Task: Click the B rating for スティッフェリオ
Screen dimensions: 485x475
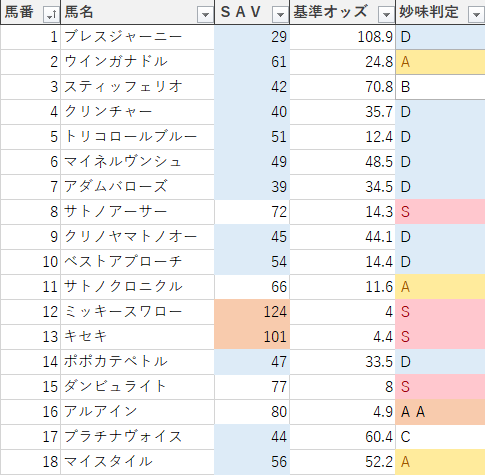Action: (x=440, y=87)
